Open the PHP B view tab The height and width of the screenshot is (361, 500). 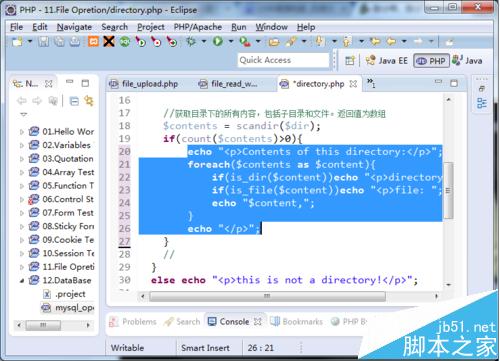(x=349, y=322)
